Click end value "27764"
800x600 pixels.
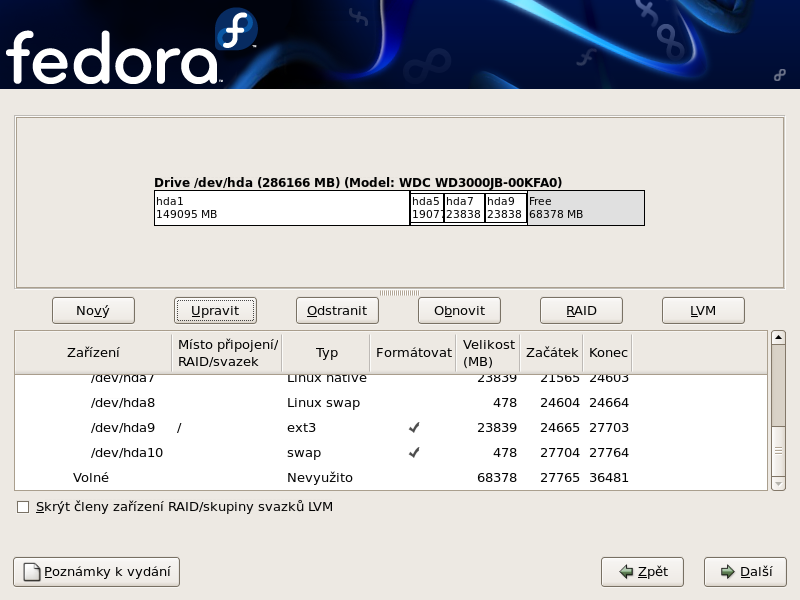pos(609,453)
